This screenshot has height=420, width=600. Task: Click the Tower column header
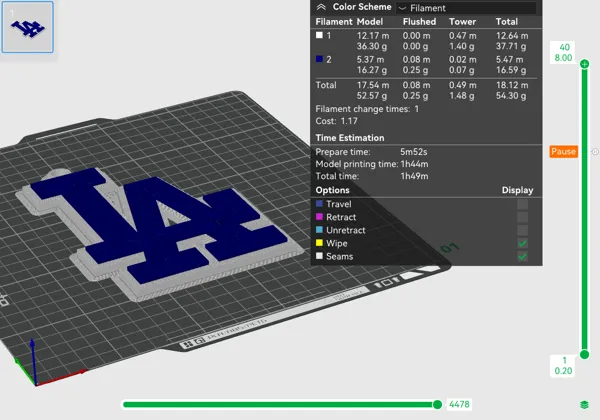[x=462, y=22]
